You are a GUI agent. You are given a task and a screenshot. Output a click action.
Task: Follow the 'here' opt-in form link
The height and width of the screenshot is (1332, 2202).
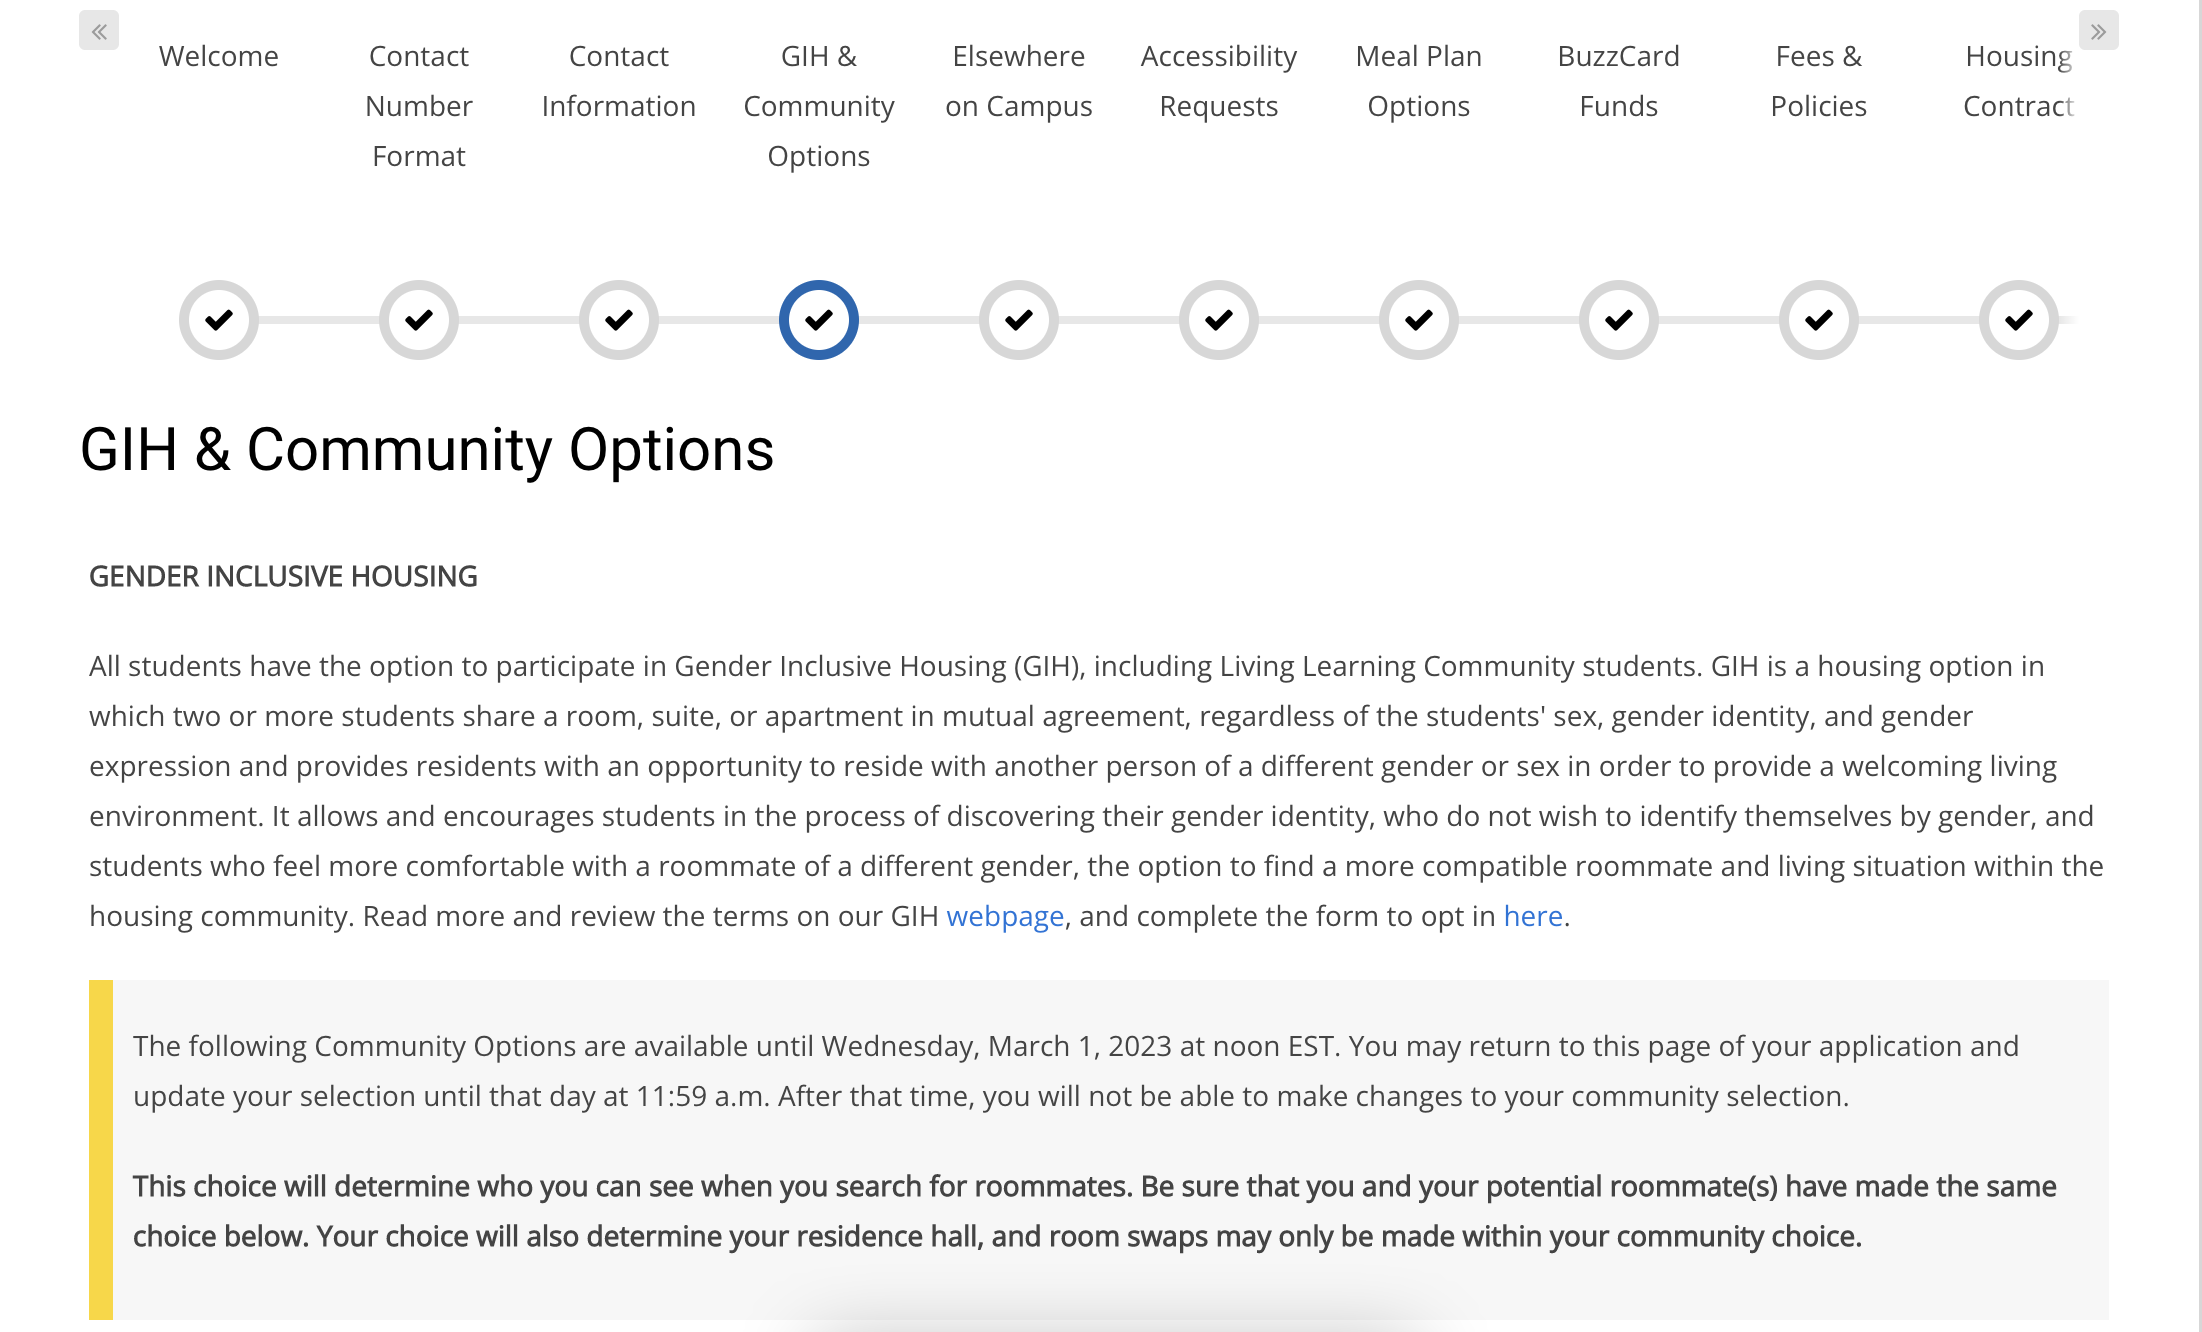pos(1533,916)
